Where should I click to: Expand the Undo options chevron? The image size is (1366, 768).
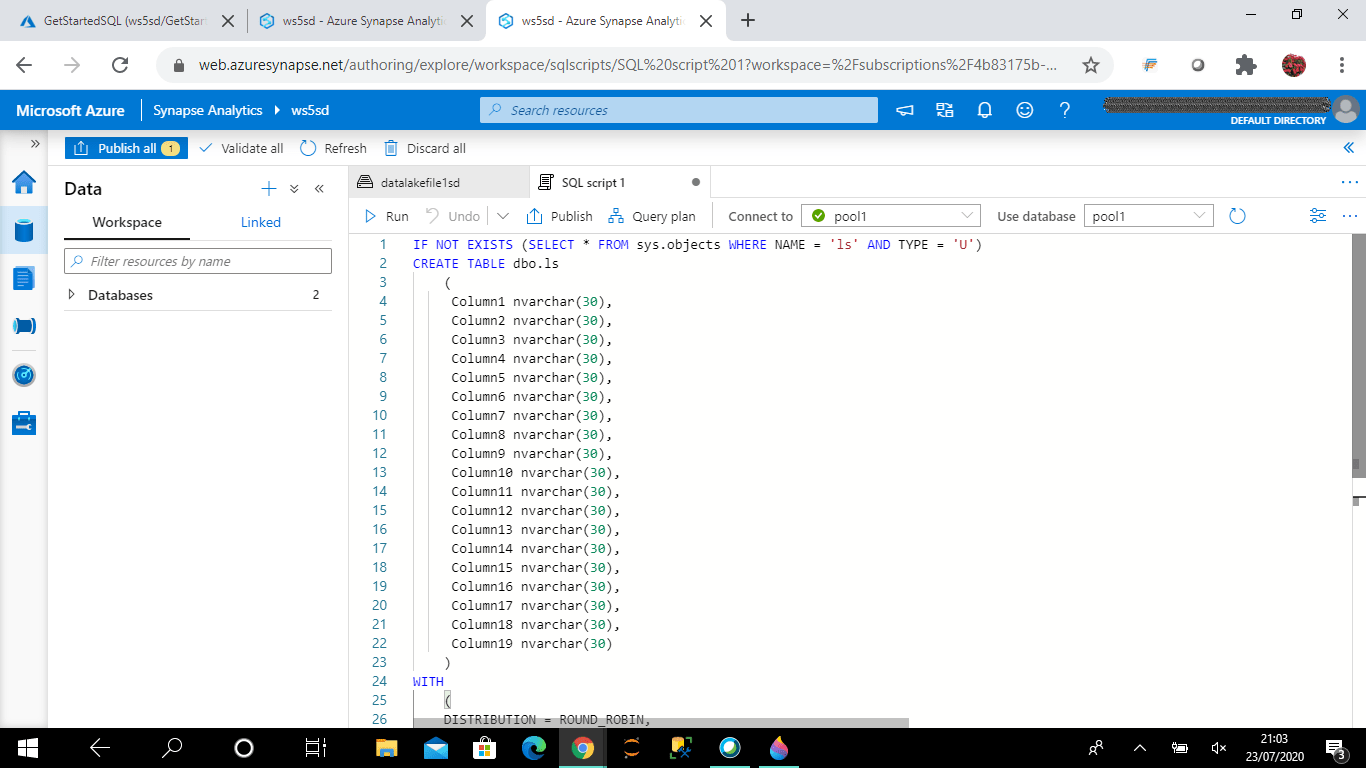(x=502, y=216)
